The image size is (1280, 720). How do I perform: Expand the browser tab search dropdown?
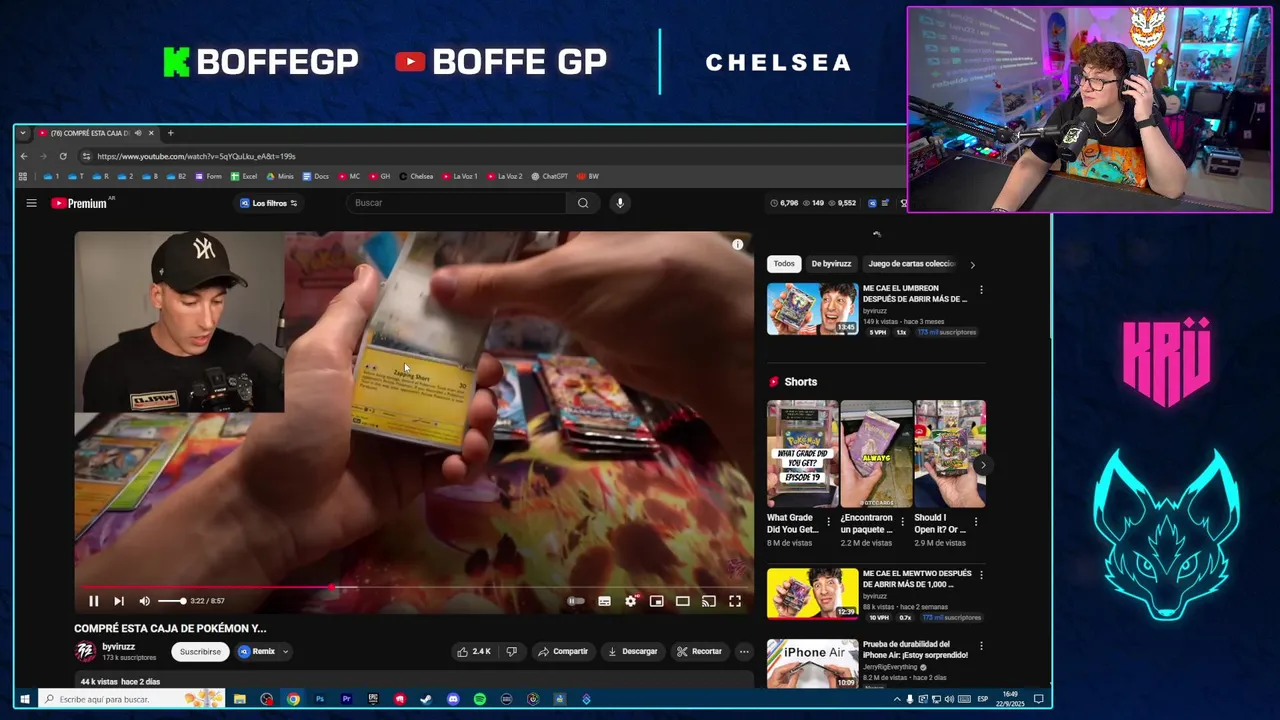point(23,133)
